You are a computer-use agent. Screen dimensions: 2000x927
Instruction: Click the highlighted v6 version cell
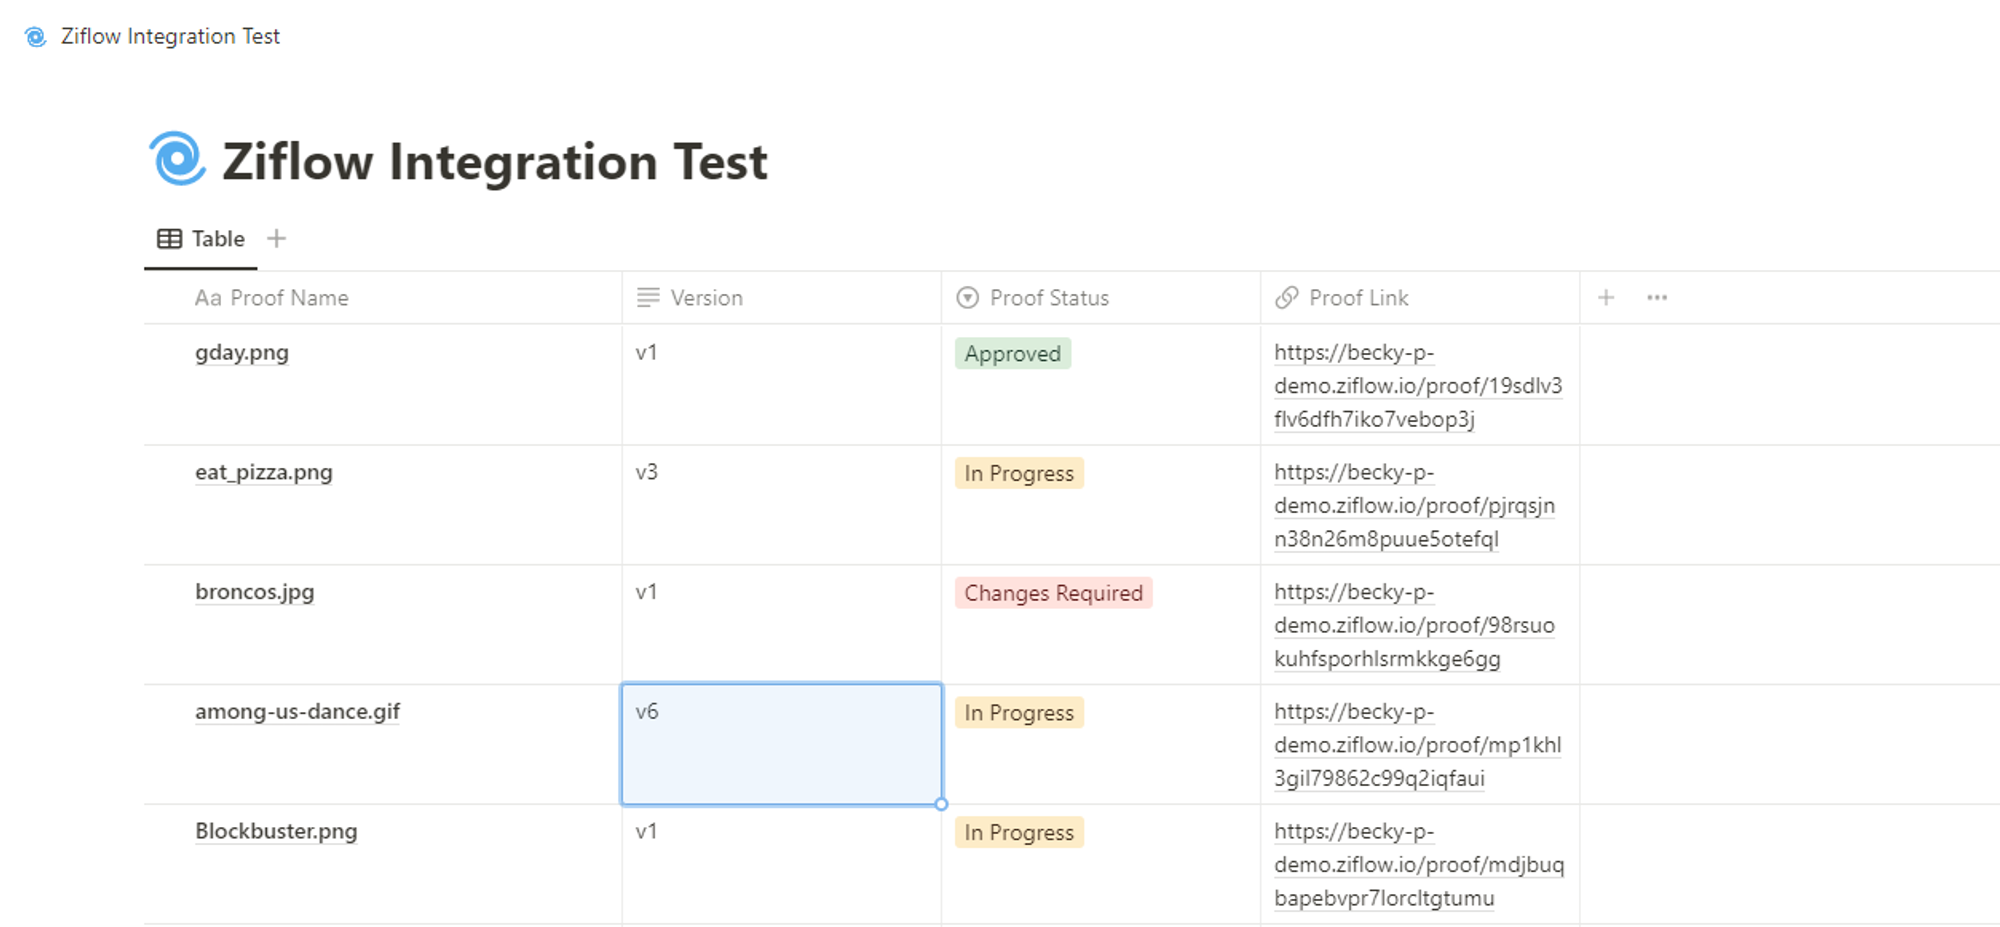coord(781,744)
